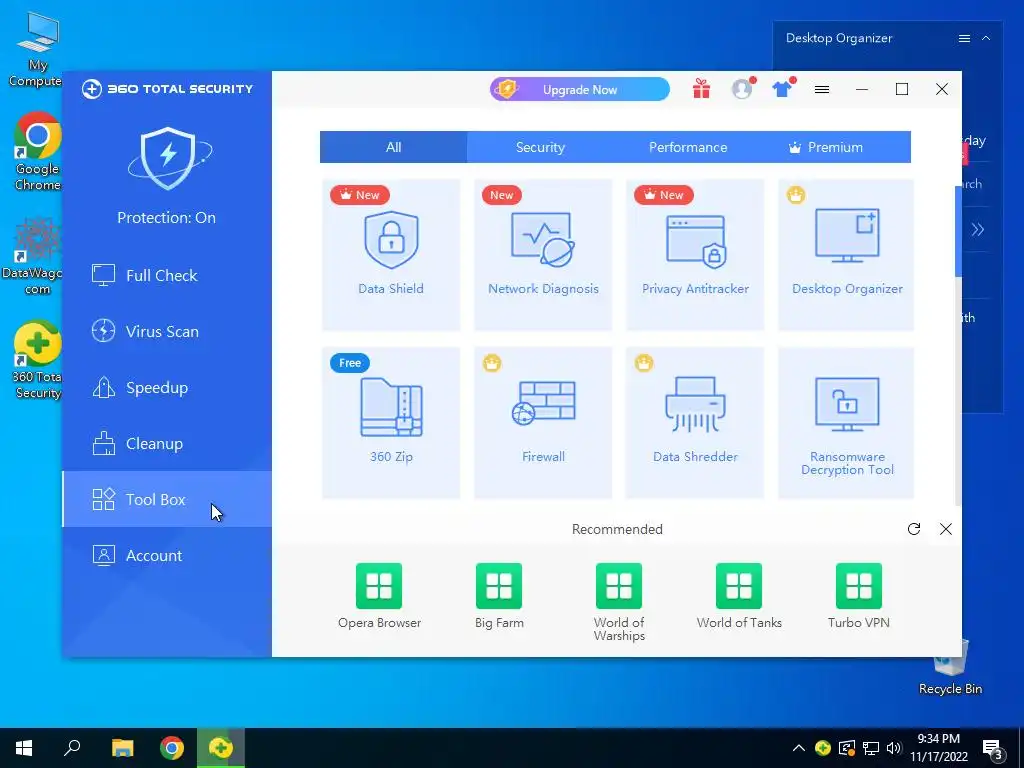Viewport: 1024px width, 768px height.
Task: Collapse the Desktop Organizer widget
Action: (x=986, y=39)
